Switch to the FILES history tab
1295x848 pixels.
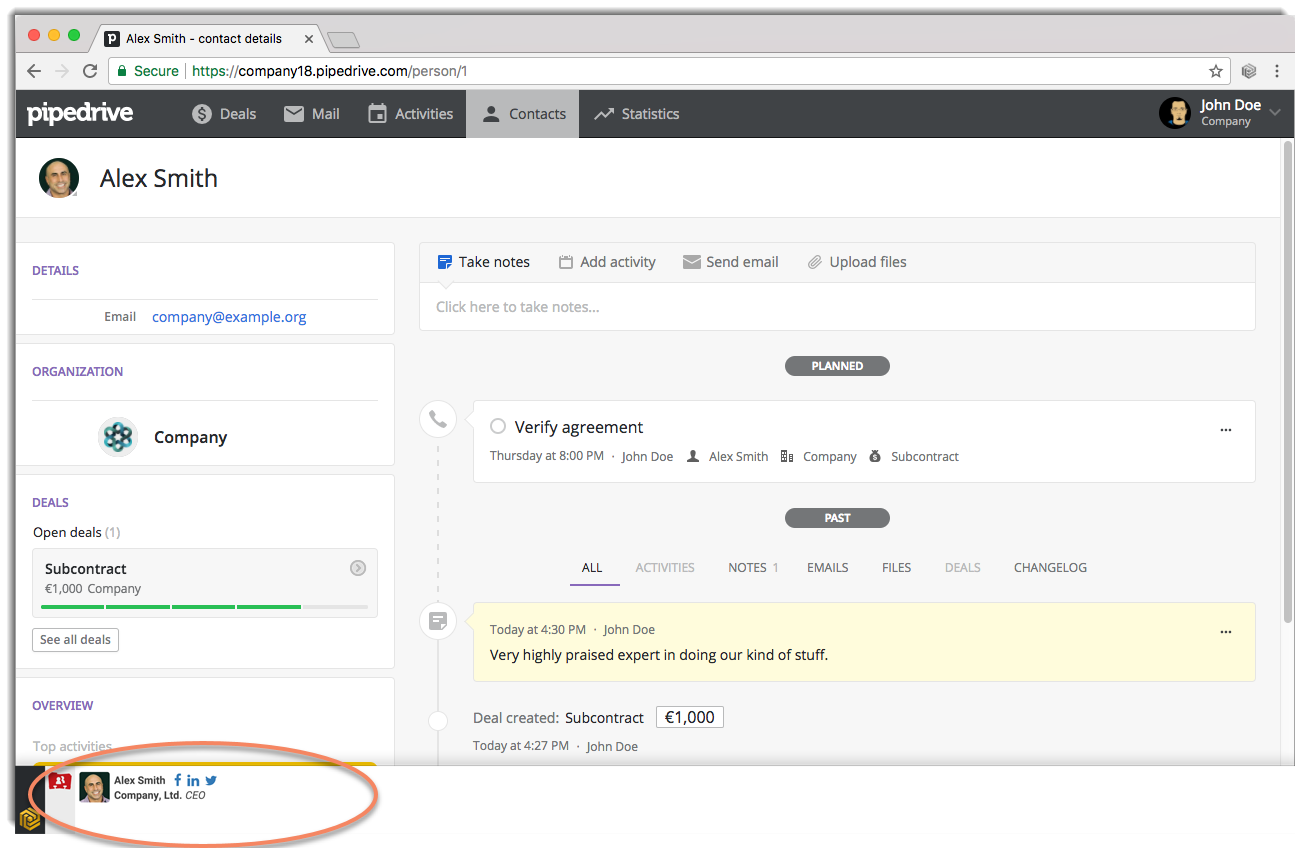click(x=897, y=567)
